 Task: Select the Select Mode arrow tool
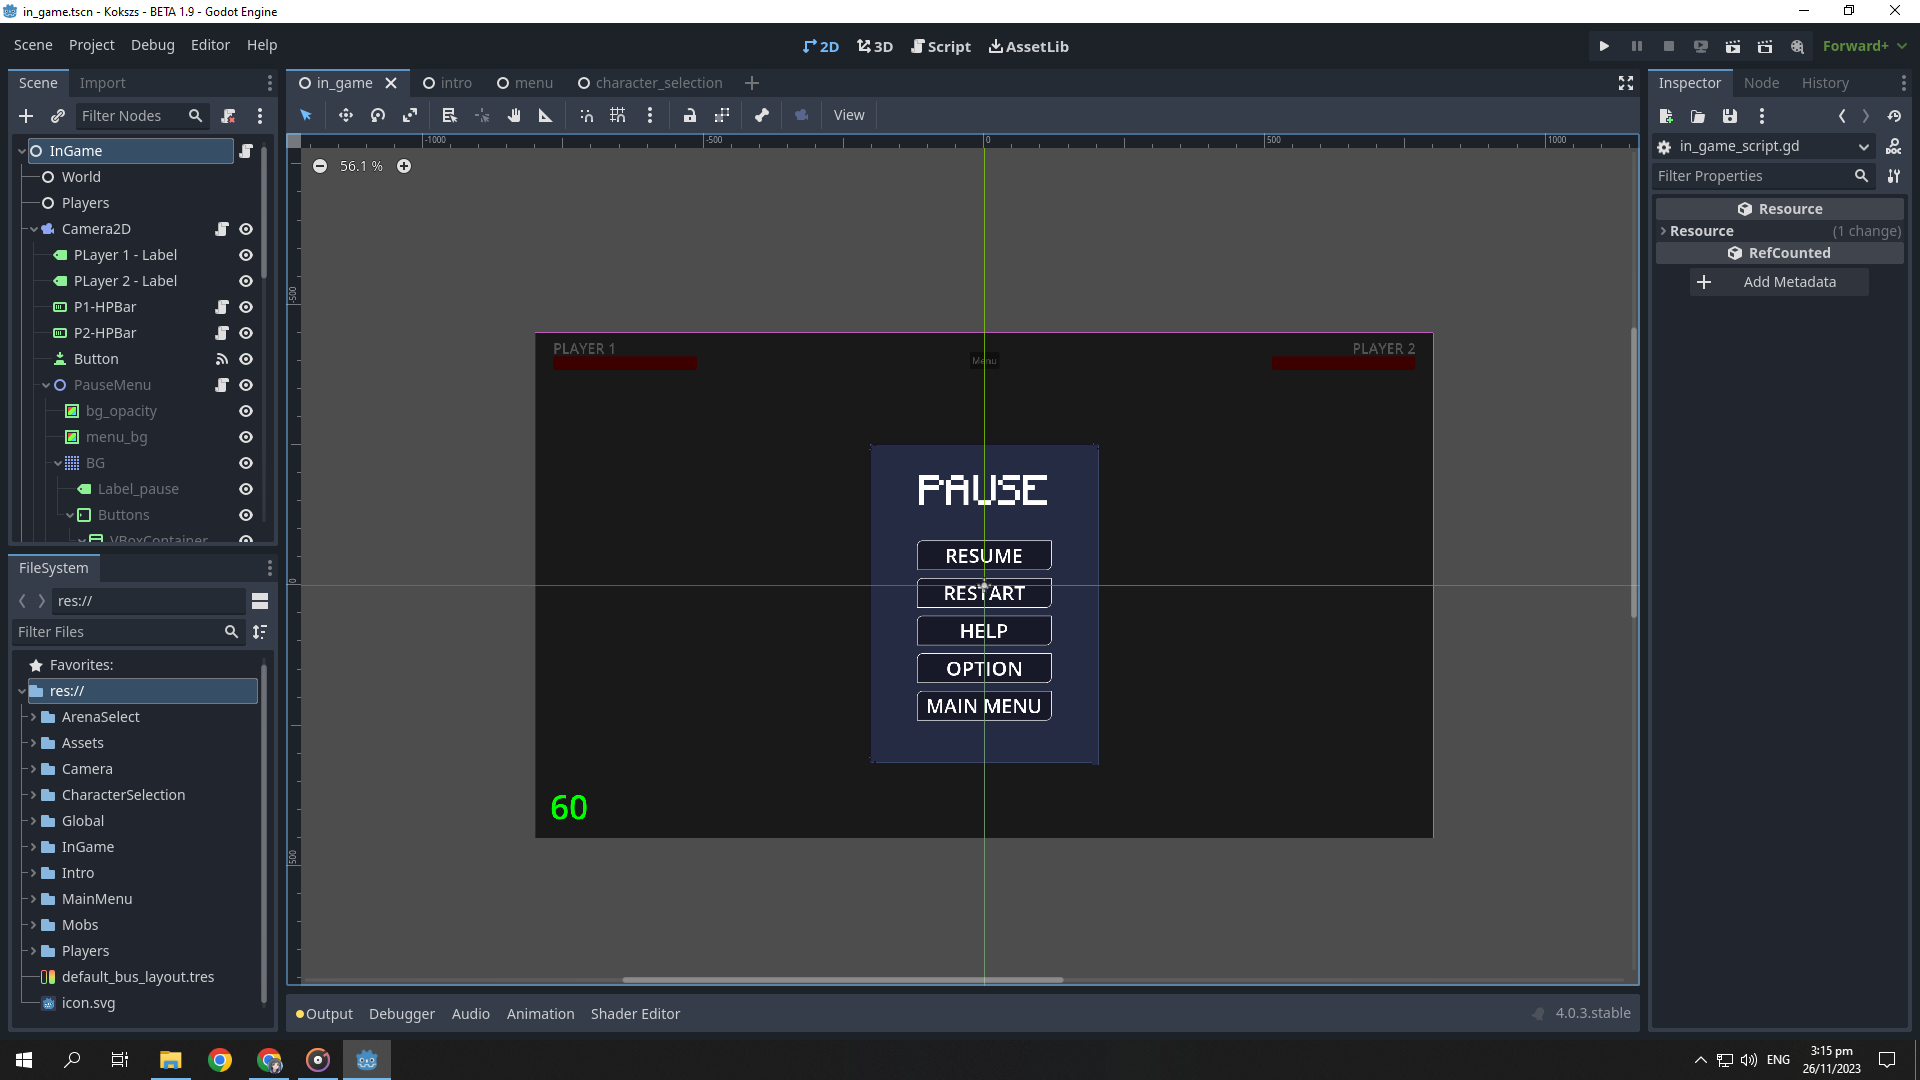click(x=306, y=115)
